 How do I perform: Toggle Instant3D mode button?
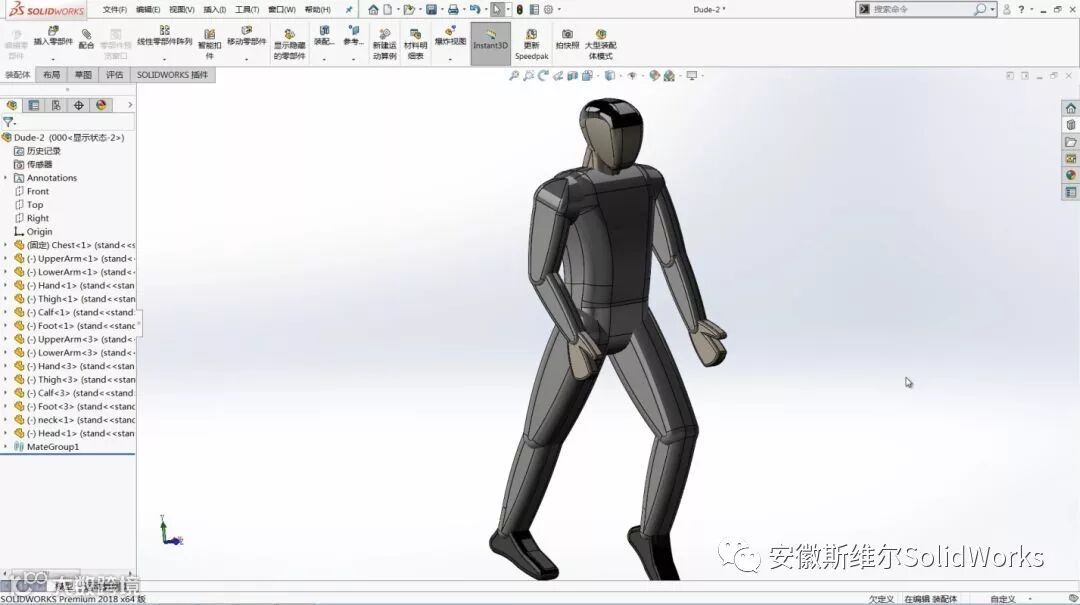click(x=490, y=43)
